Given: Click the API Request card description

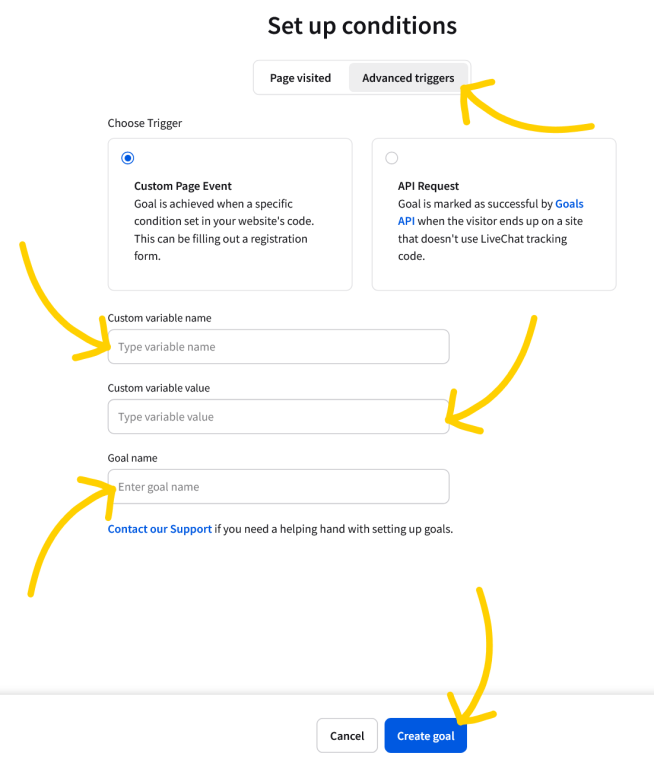Looking at the screenshot, I should pos(490,230).
